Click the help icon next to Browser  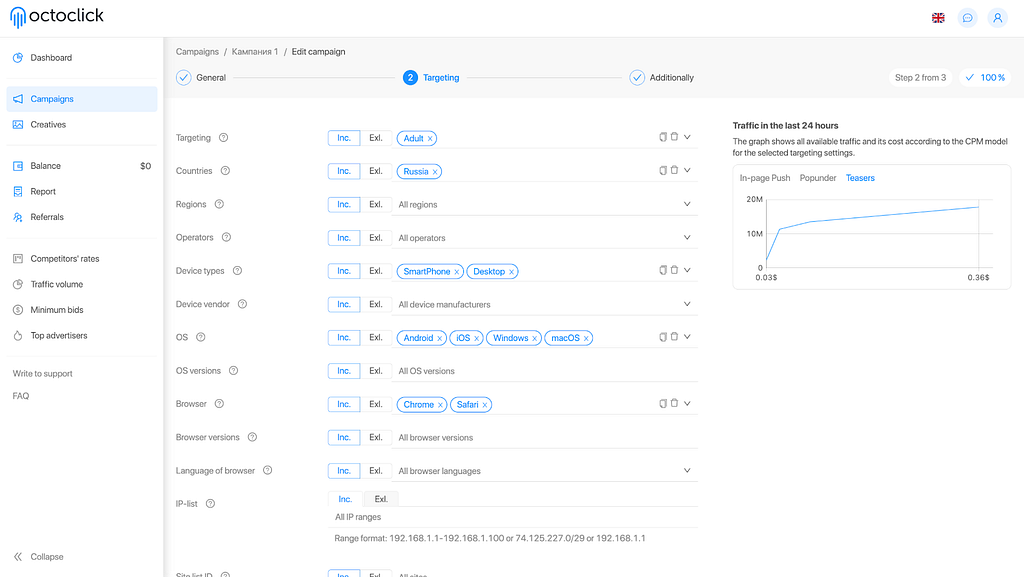tap(219, 404)
